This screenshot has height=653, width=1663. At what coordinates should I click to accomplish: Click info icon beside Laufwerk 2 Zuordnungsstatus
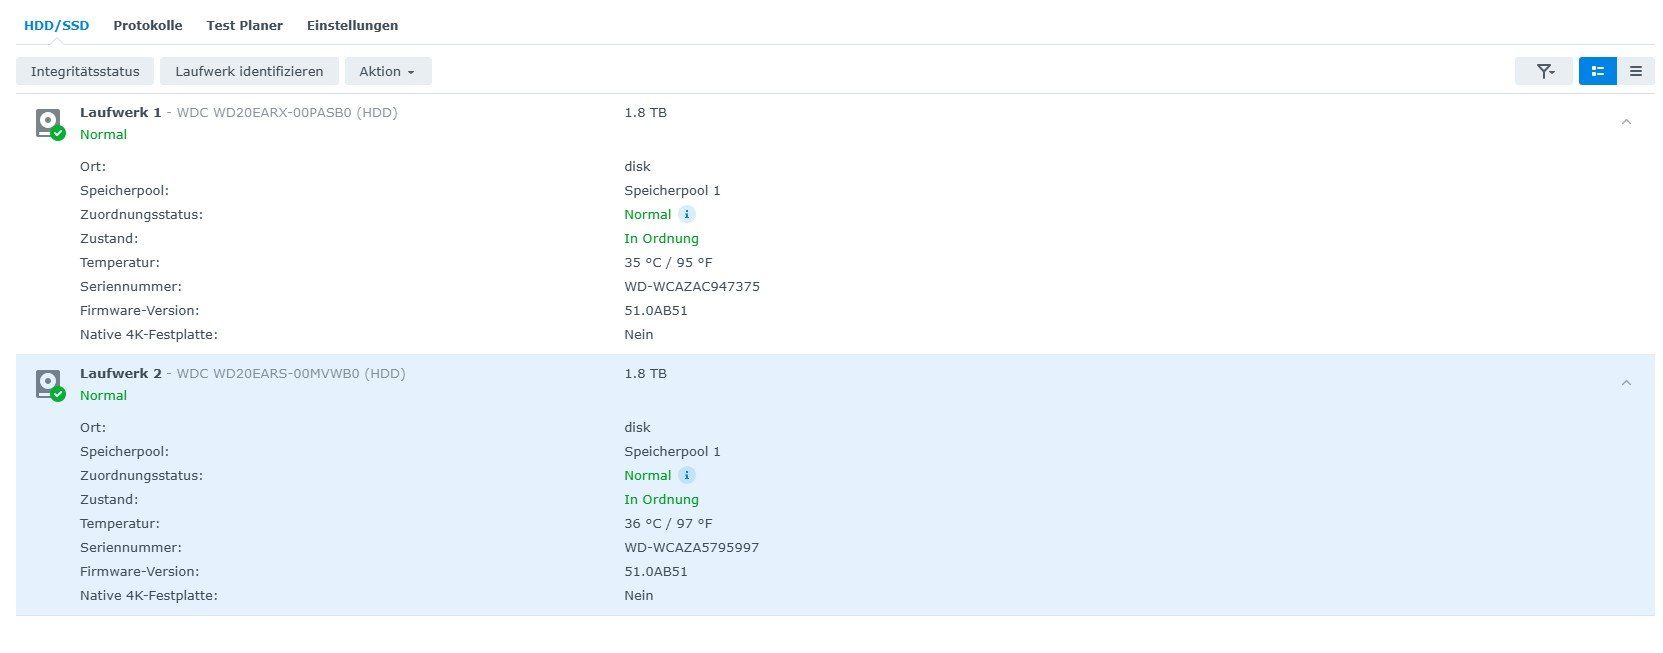coord(686,475)
